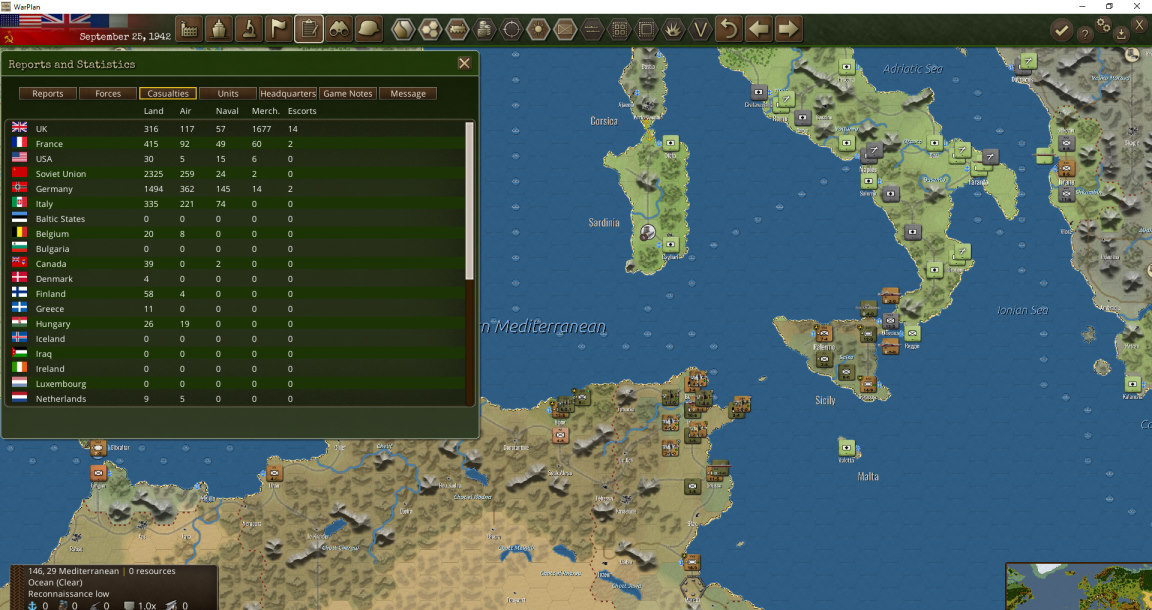Open the Headquarters tab

tap(288, 93)
